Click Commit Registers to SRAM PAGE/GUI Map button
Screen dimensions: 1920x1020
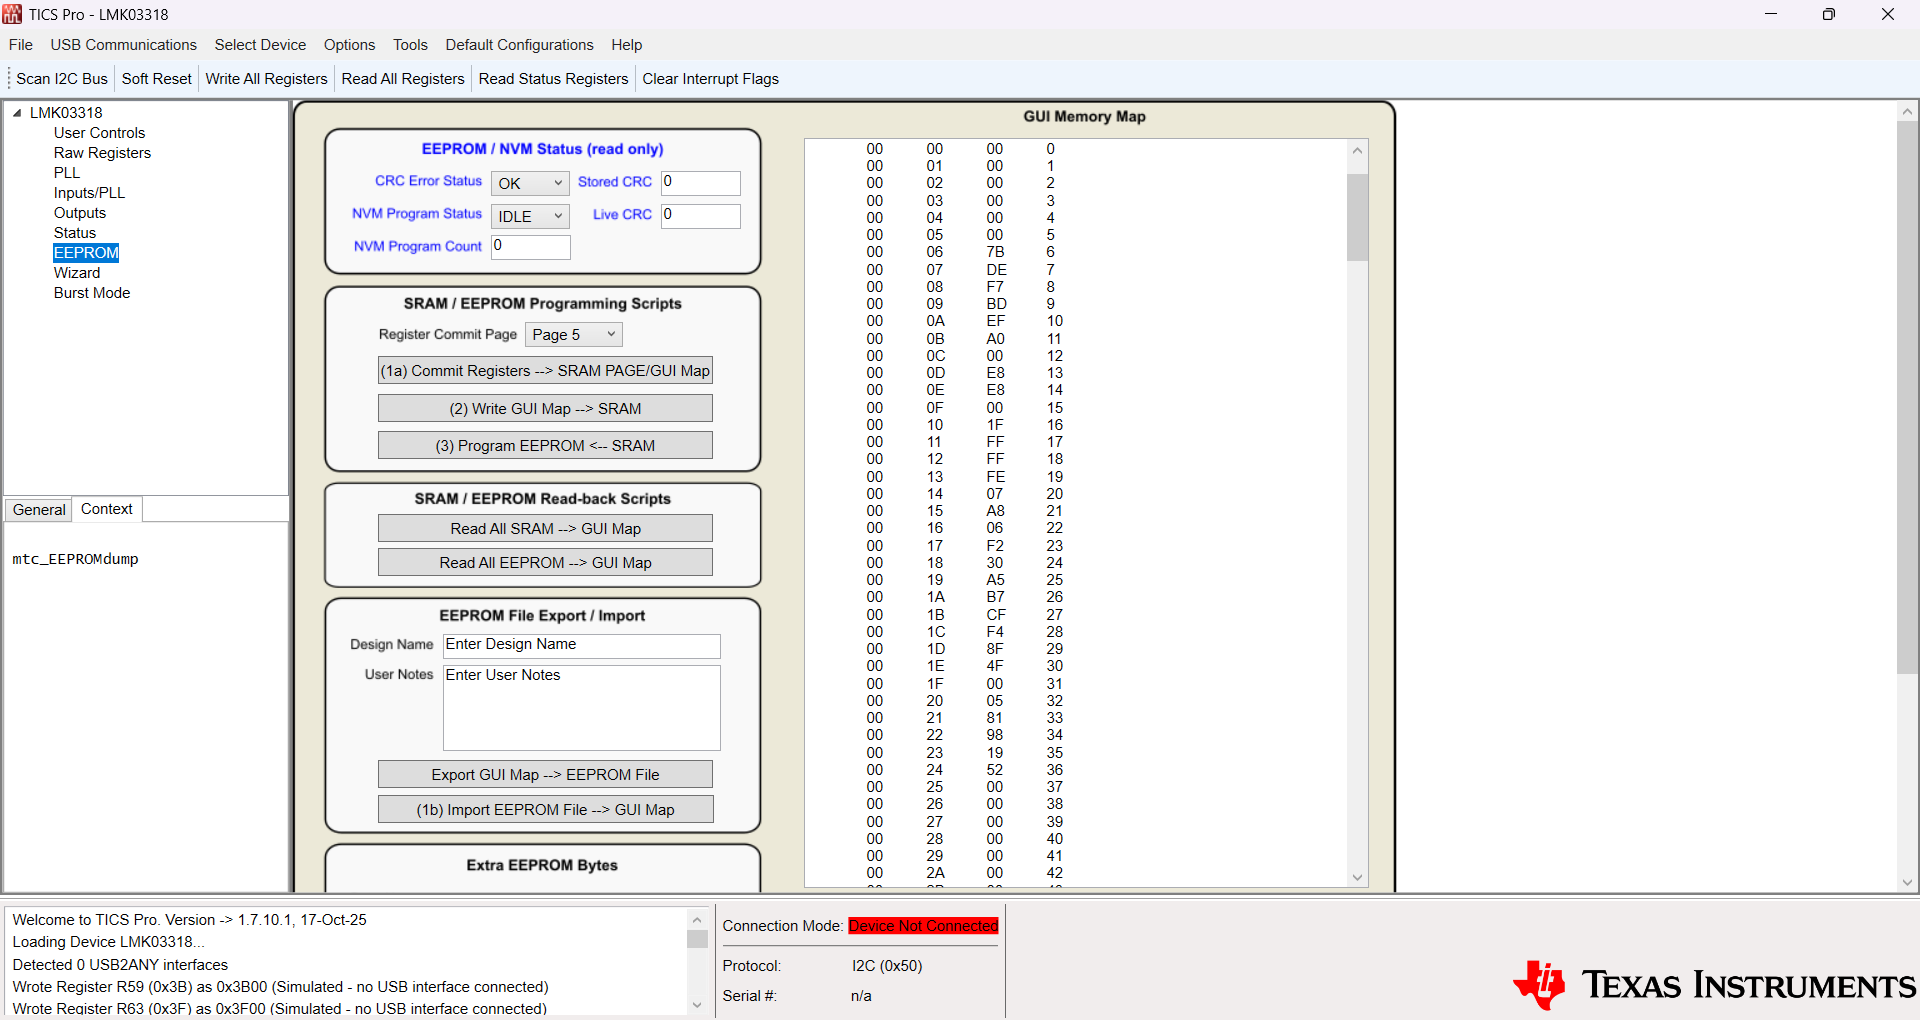click(x=545, y=371)
